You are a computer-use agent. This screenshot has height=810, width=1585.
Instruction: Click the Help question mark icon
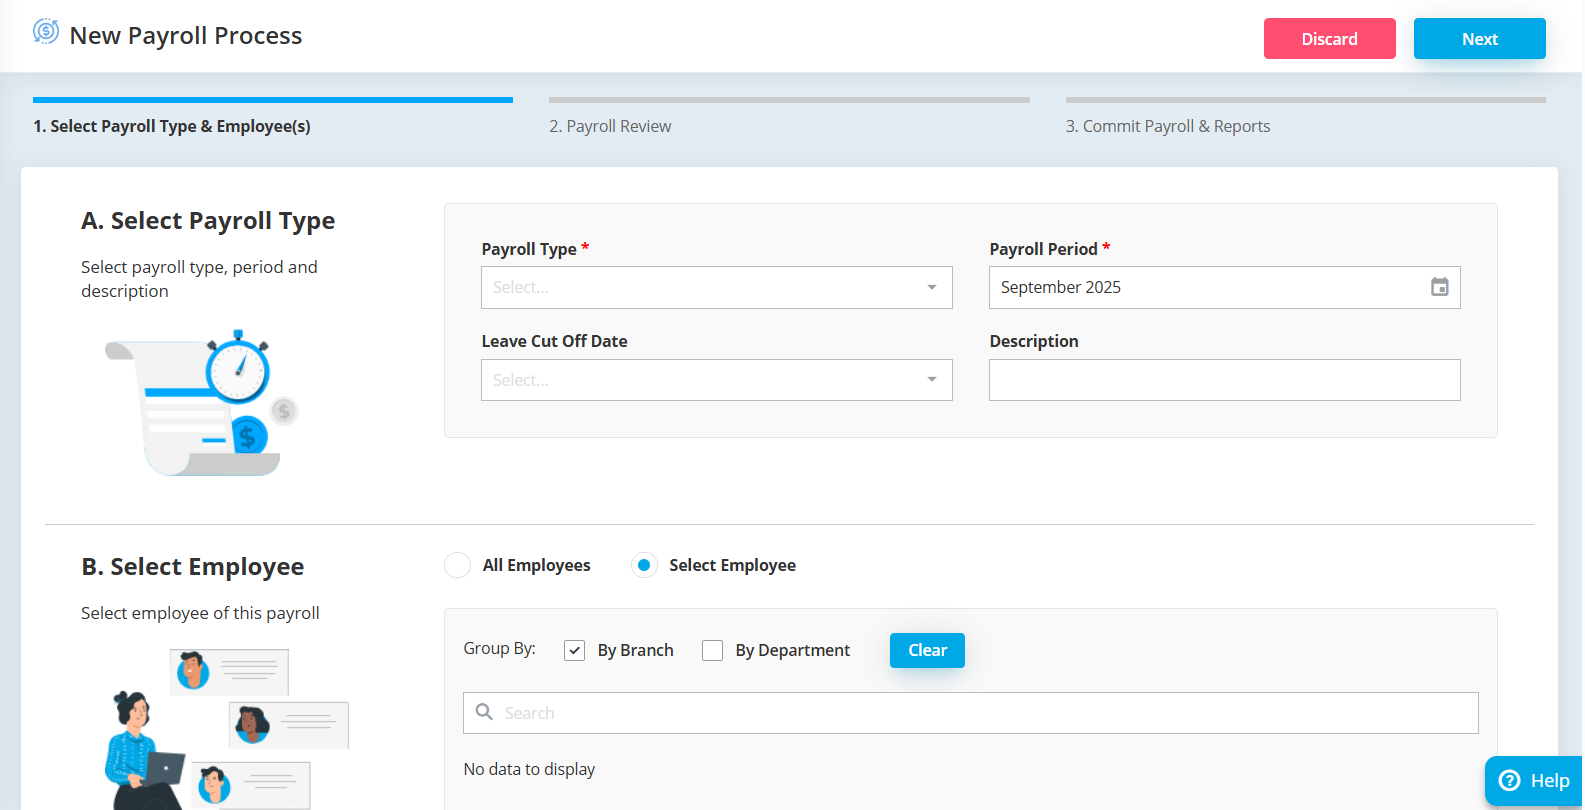[x=1509, y=781]
